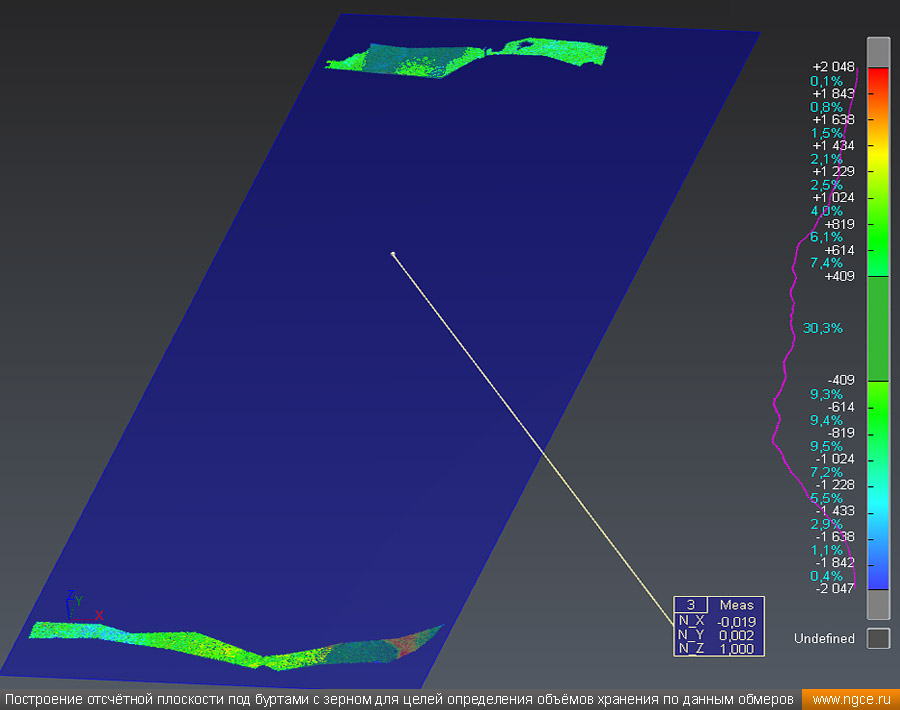Click the Meas header in annotation box
This screenshot has width=900, height=710.
coord(736,605)
